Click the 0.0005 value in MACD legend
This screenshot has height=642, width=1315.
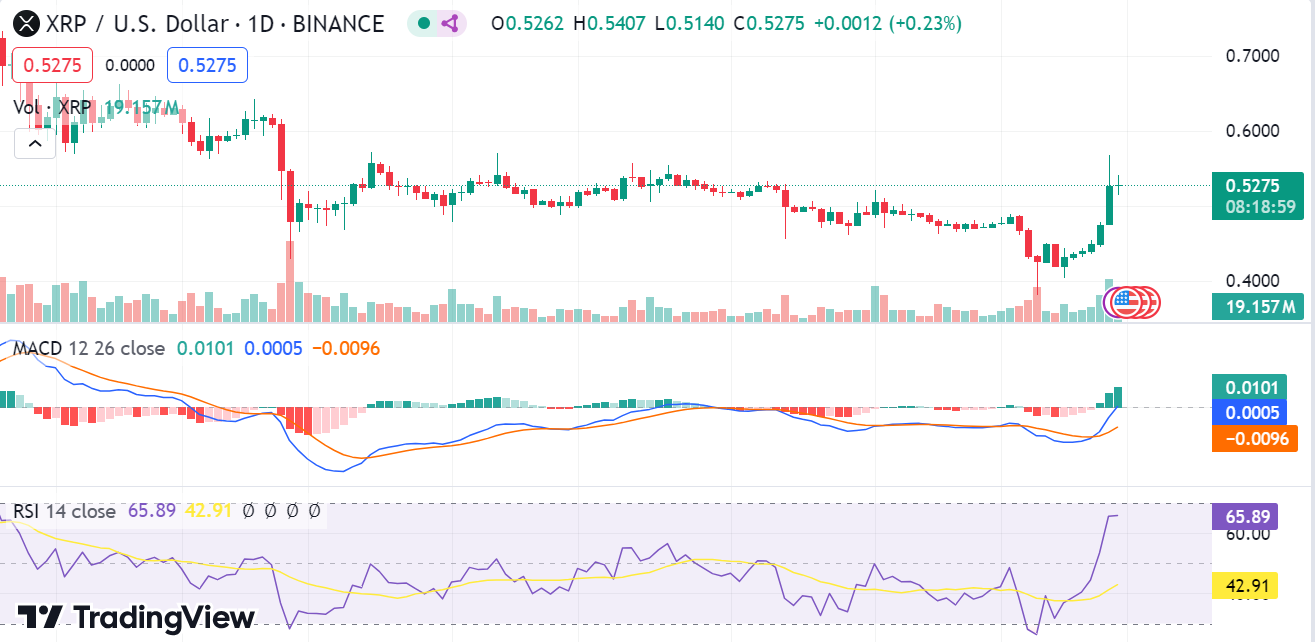pyautogui.click(x=274, y=348)
